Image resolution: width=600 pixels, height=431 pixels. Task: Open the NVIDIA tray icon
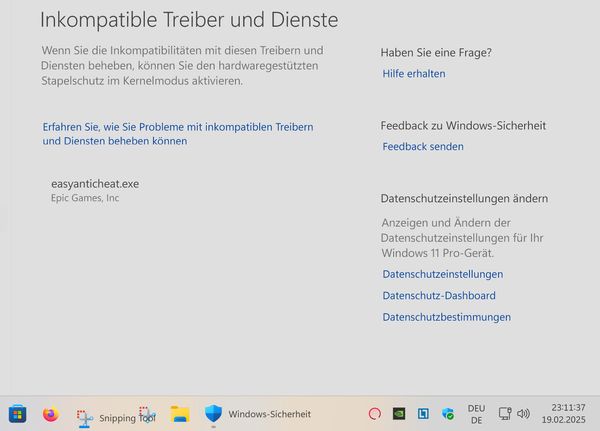[399, 414]
